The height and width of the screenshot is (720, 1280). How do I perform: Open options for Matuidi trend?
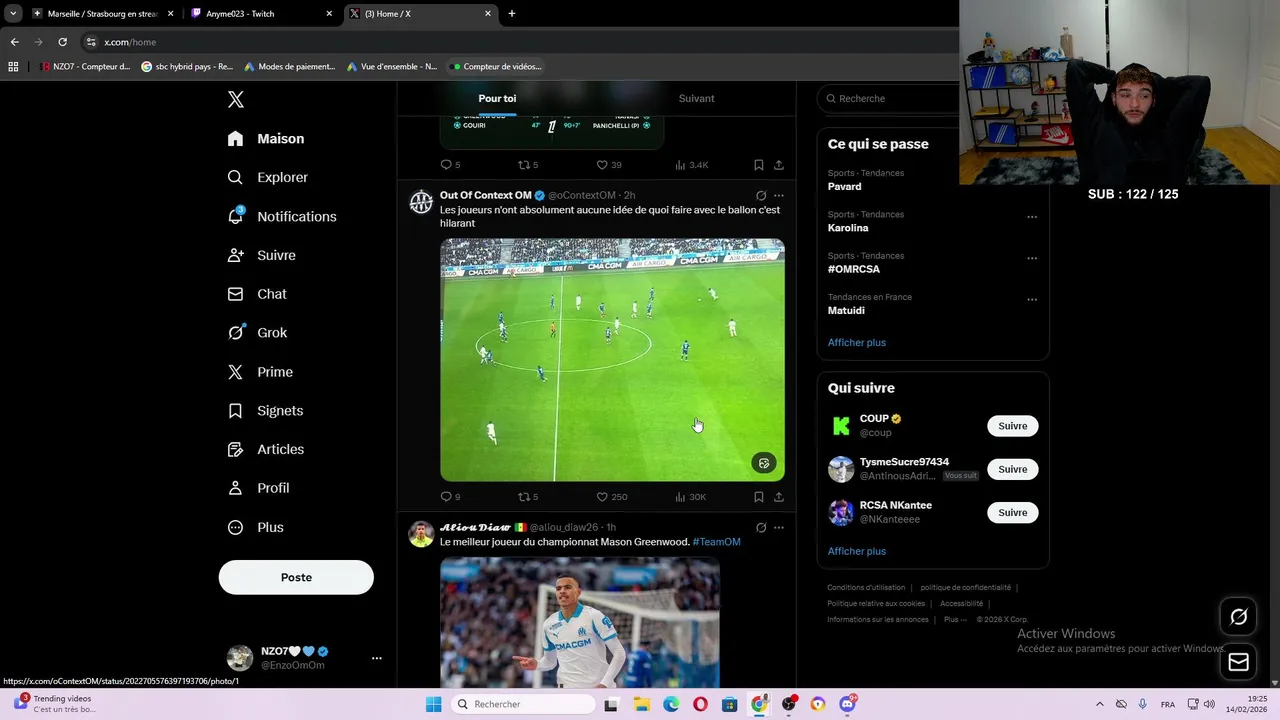(1032, 299)
